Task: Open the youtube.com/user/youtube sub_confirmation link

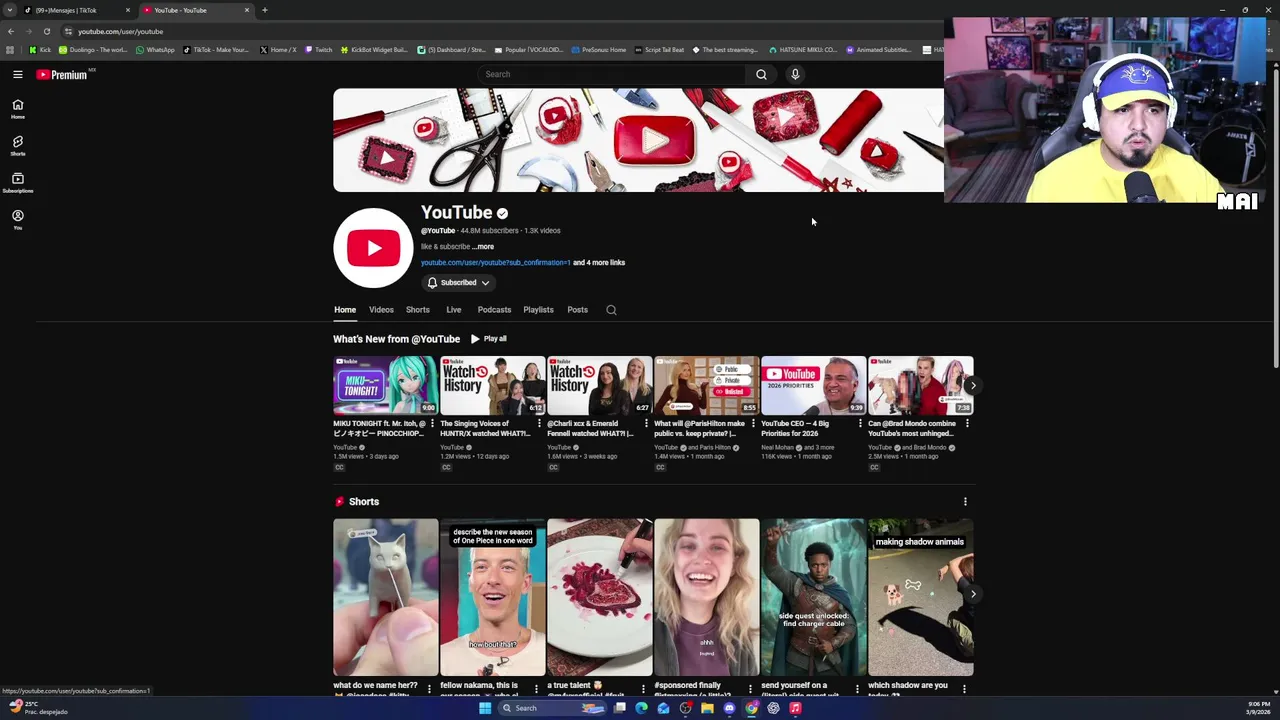Action: pos(495,262)
